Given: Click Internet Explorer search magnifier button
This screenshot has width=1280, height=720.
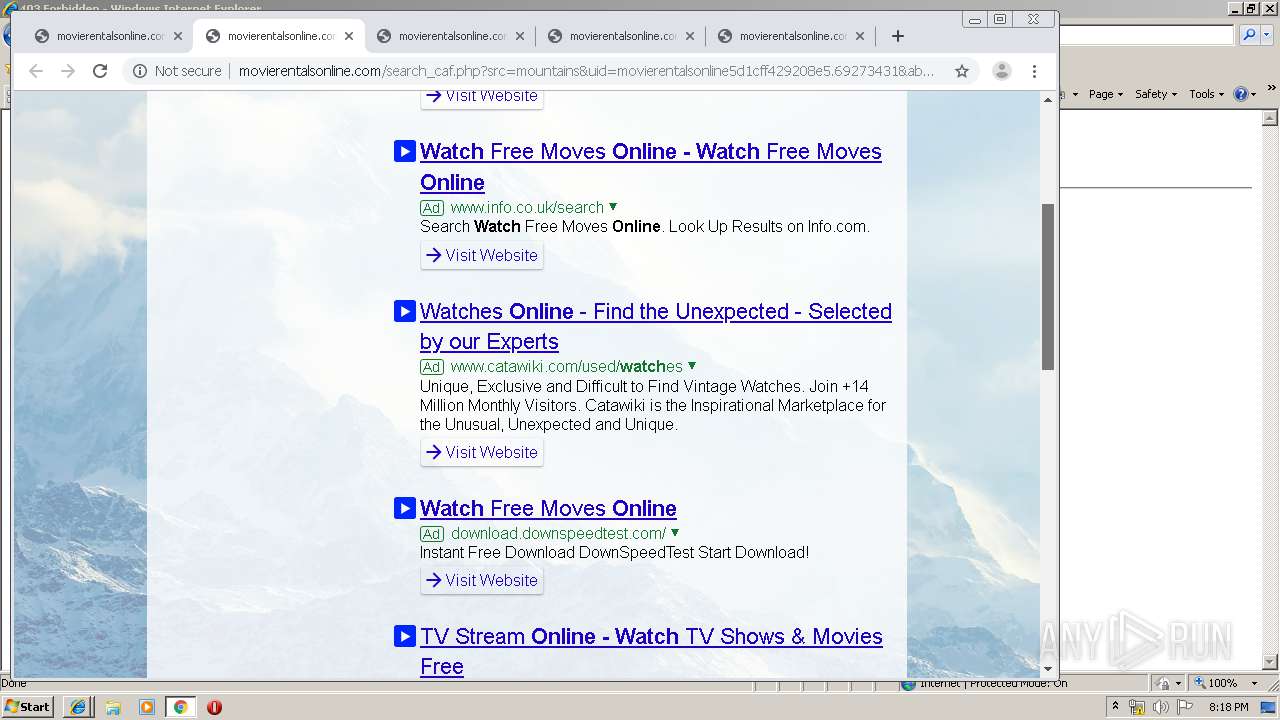Looking at the screenshot, I should (1248, 35).
